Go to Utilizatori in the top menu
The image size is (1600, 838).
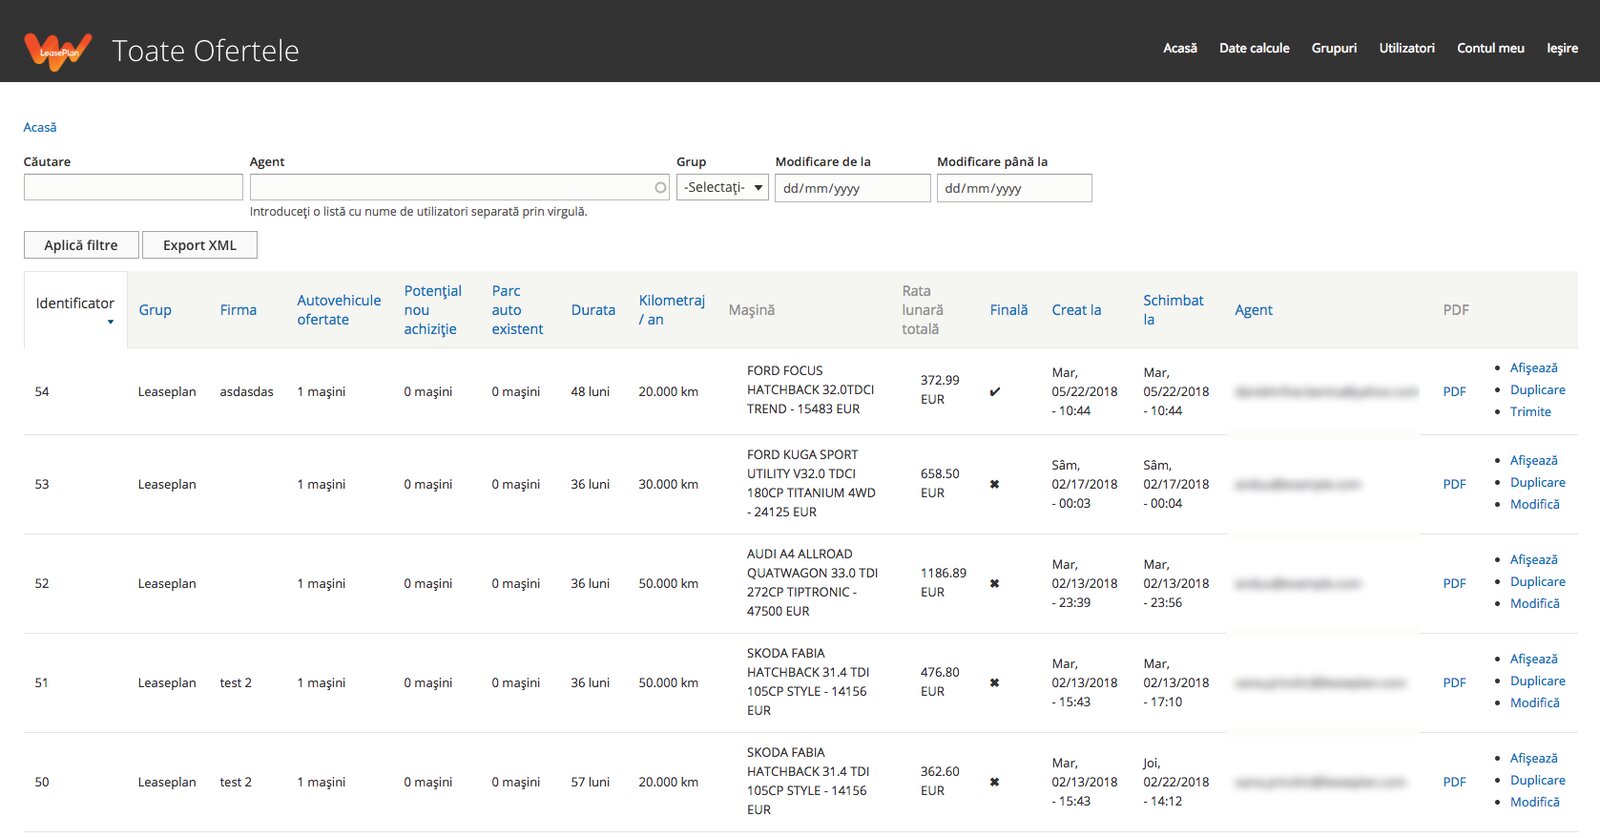[x=1406, y=48]
